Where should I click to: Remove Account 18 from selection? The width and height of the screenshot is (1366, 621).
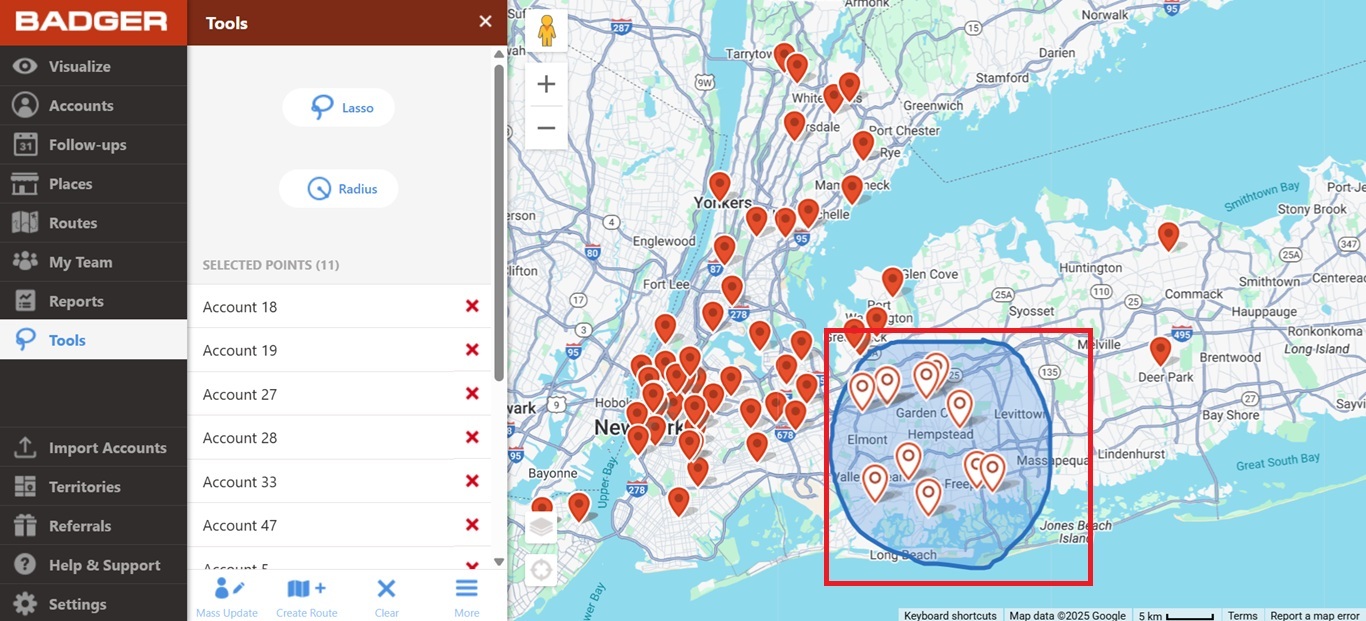[x=472, y=306]
